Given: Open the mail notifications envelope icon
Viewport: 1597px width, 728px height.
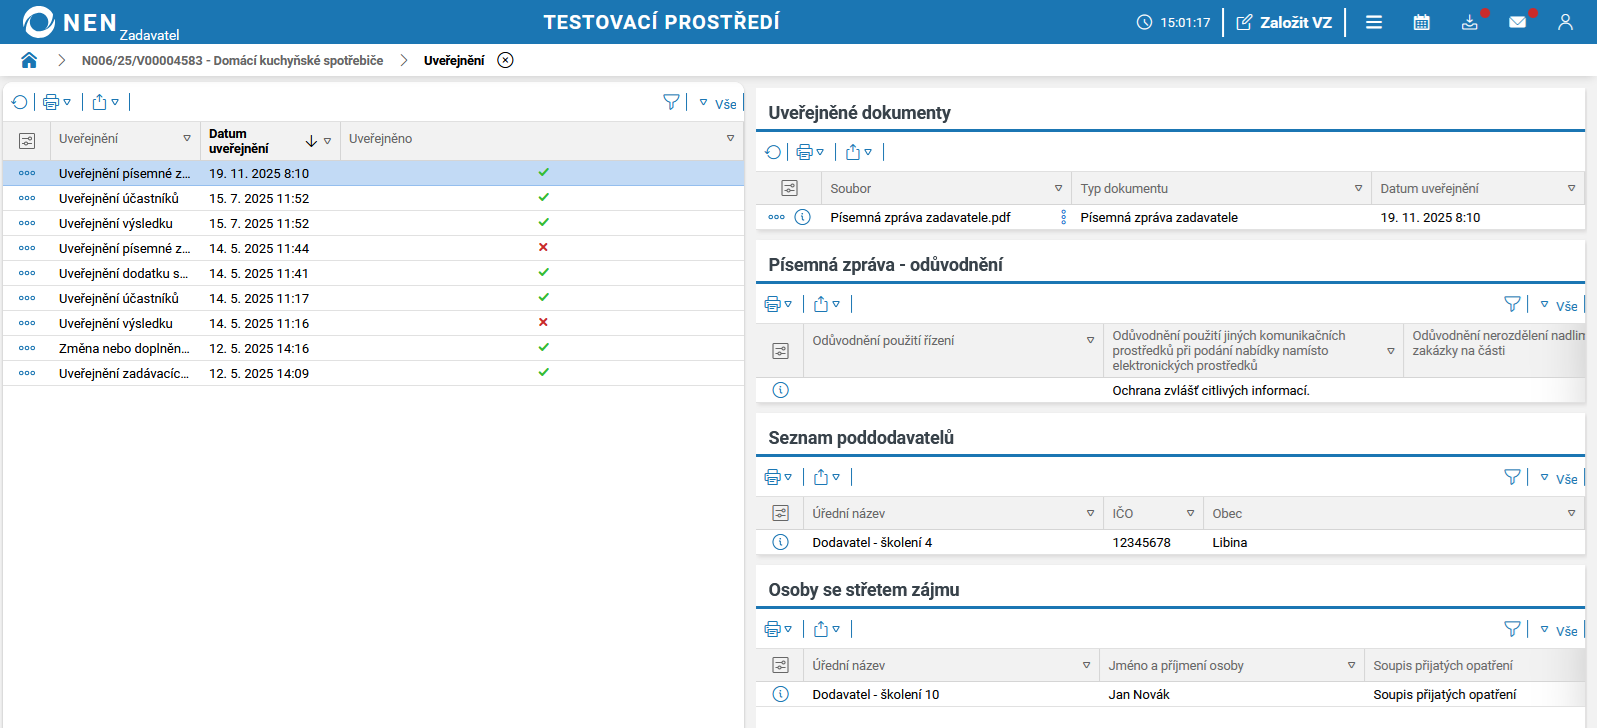Looking at the screenshot, I should point(1517,22).
